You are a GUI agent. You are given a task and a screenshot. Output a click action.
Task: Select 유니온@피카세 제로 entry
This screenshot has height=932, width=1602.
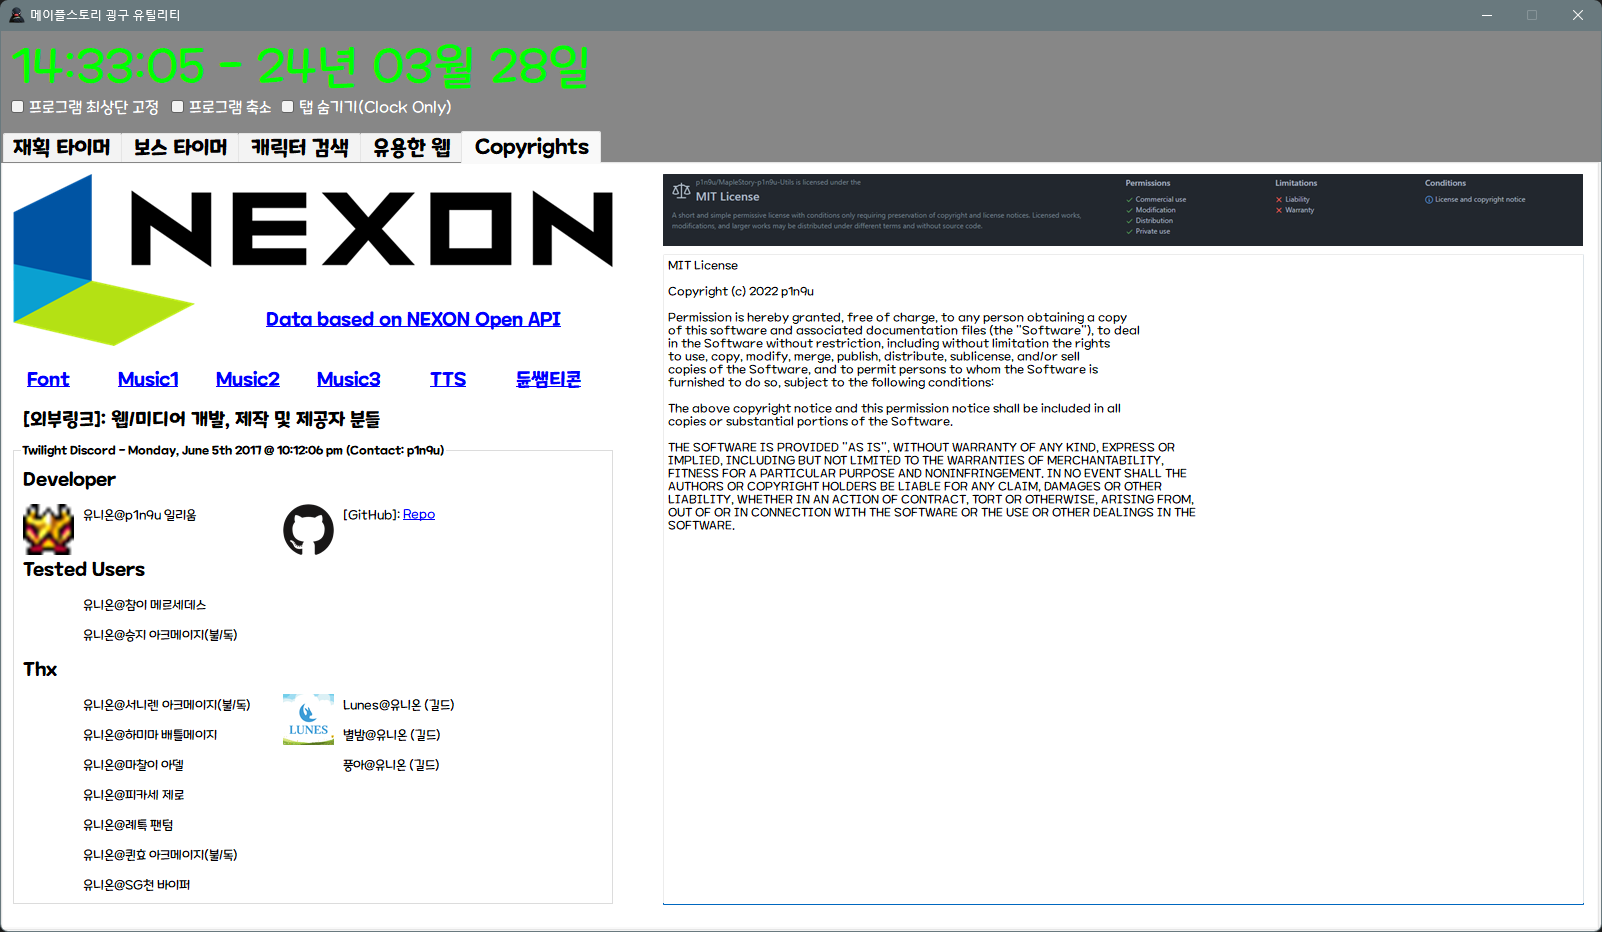[133, 795]
